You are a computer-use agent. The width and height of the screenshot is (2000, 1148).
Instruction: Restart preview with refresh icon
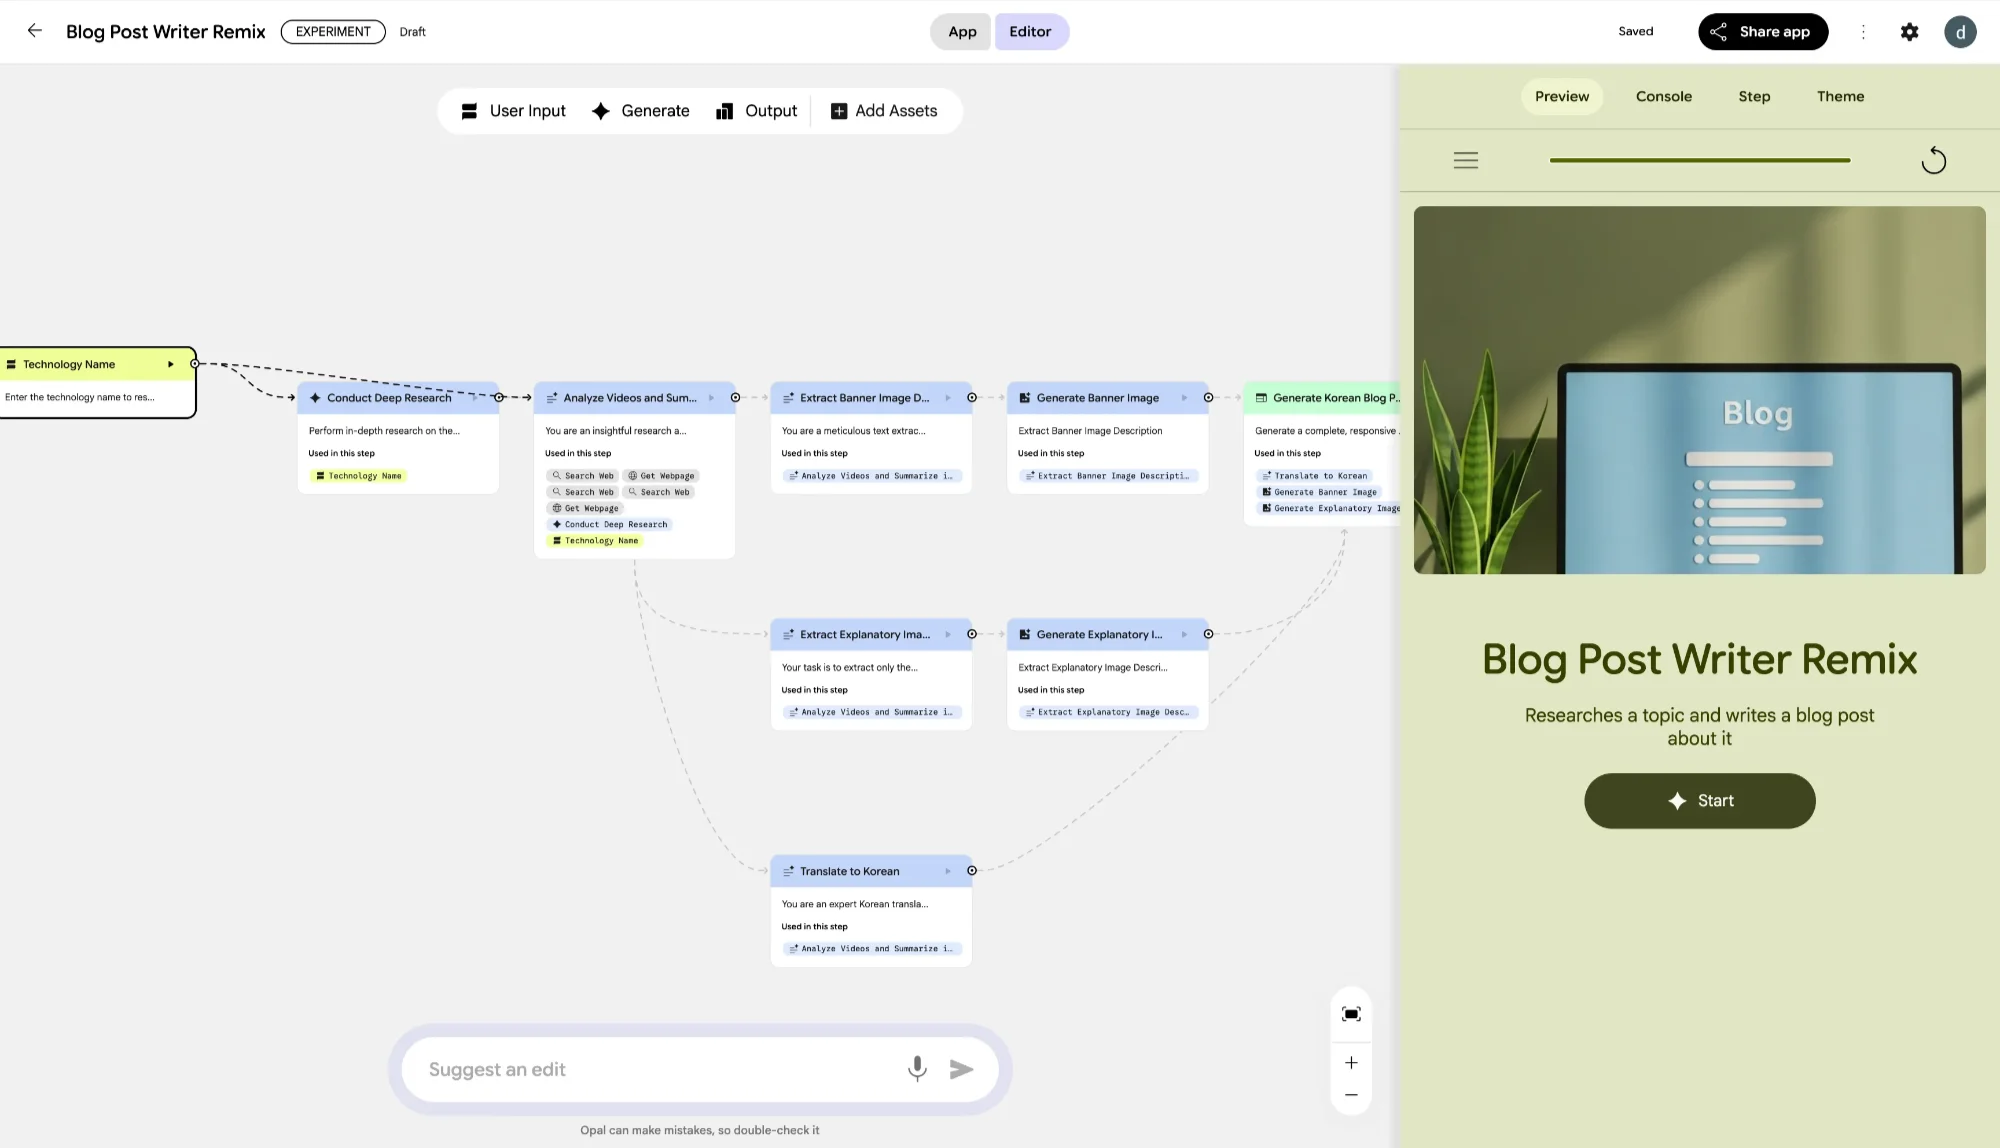point(1933,161)
